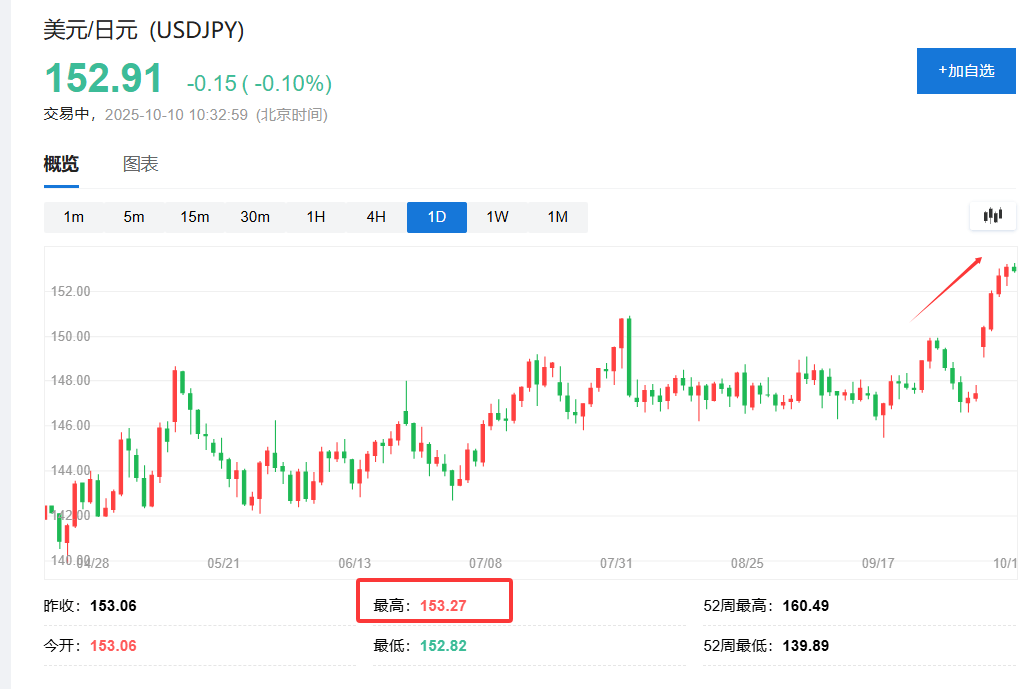Switch to the 图表 tab
The image size is (1024, 689).
pyautogui.click(x=141, y=165)
